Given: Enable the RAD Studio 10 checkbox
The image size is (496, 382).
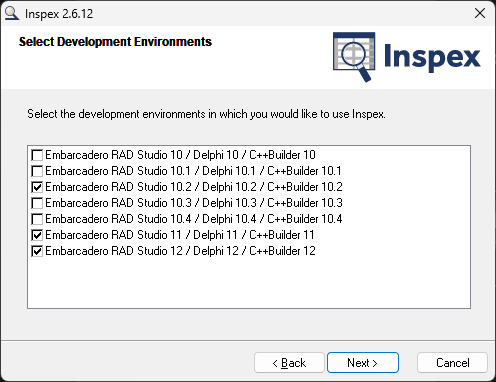Looking at the screenshot, I should coord(37,155).
